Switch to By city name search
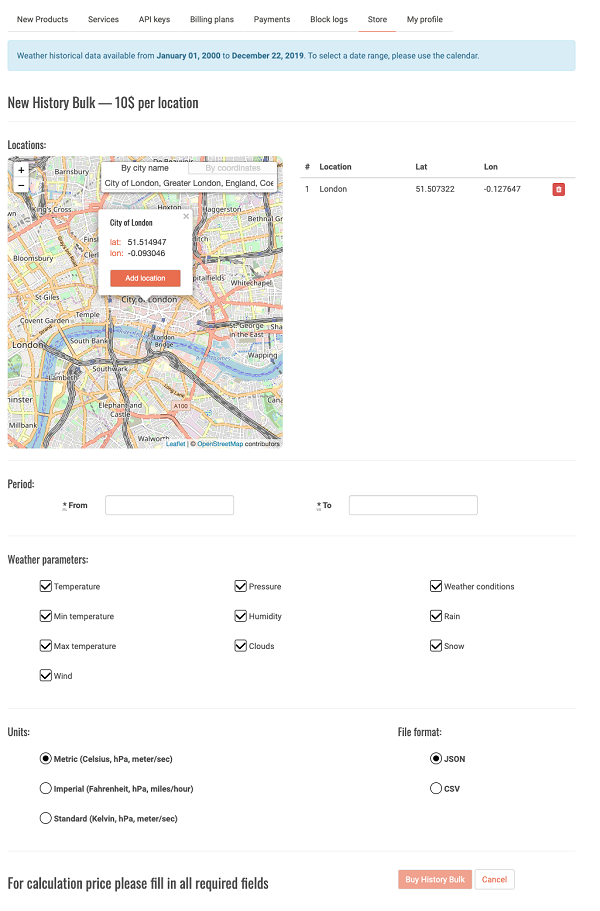Viewport: 600px width, 911px height. coord(145,168)
